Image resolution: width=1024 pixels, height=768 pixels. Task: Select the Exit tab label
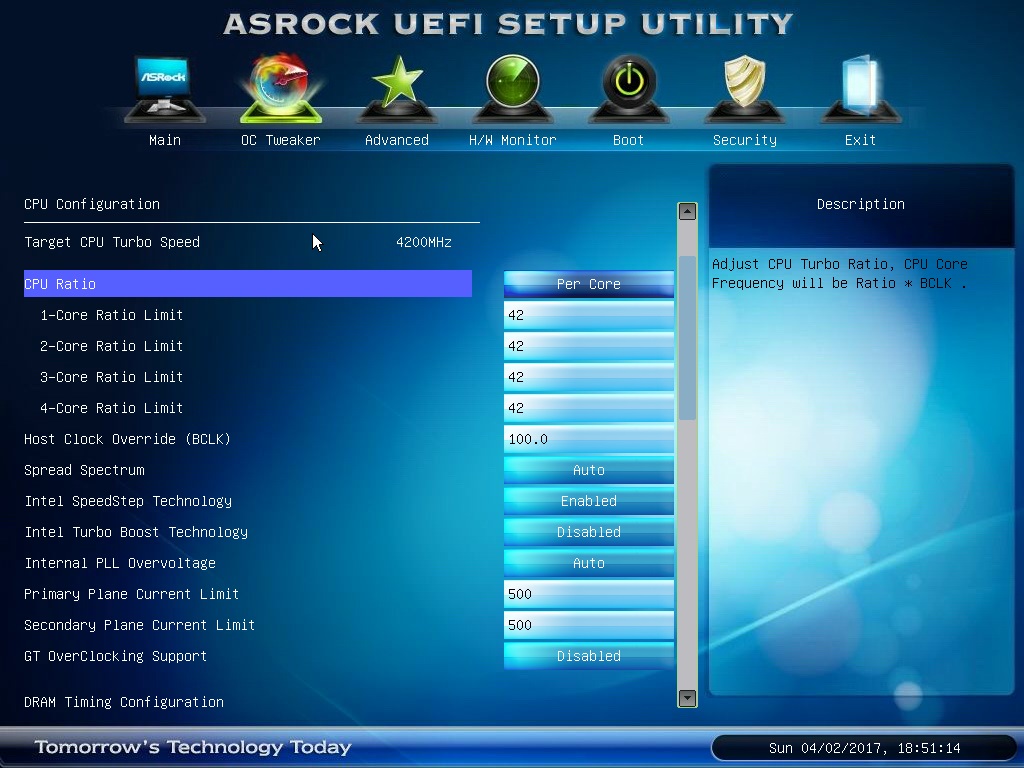[860, 140]
